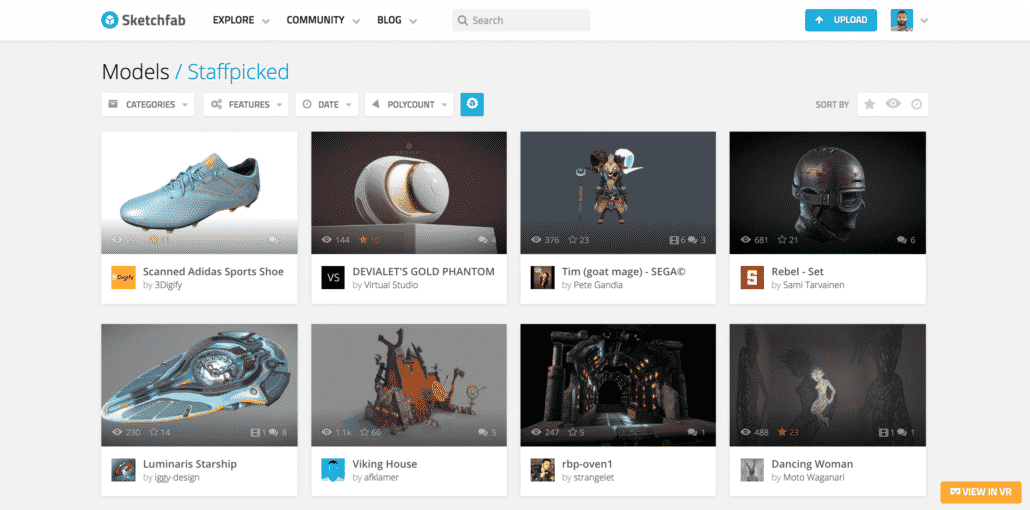The width and height of the screenshot is (1030, 510).
Task: Click Dancing Woman title
Action: (x=812, y=464)
